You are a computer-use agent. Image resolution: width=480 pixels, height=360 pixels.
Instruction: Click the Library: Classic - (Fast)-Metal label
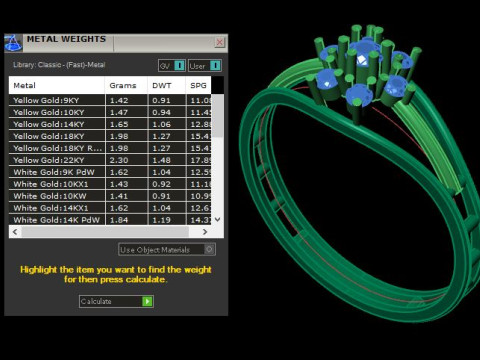pos(59,65)
